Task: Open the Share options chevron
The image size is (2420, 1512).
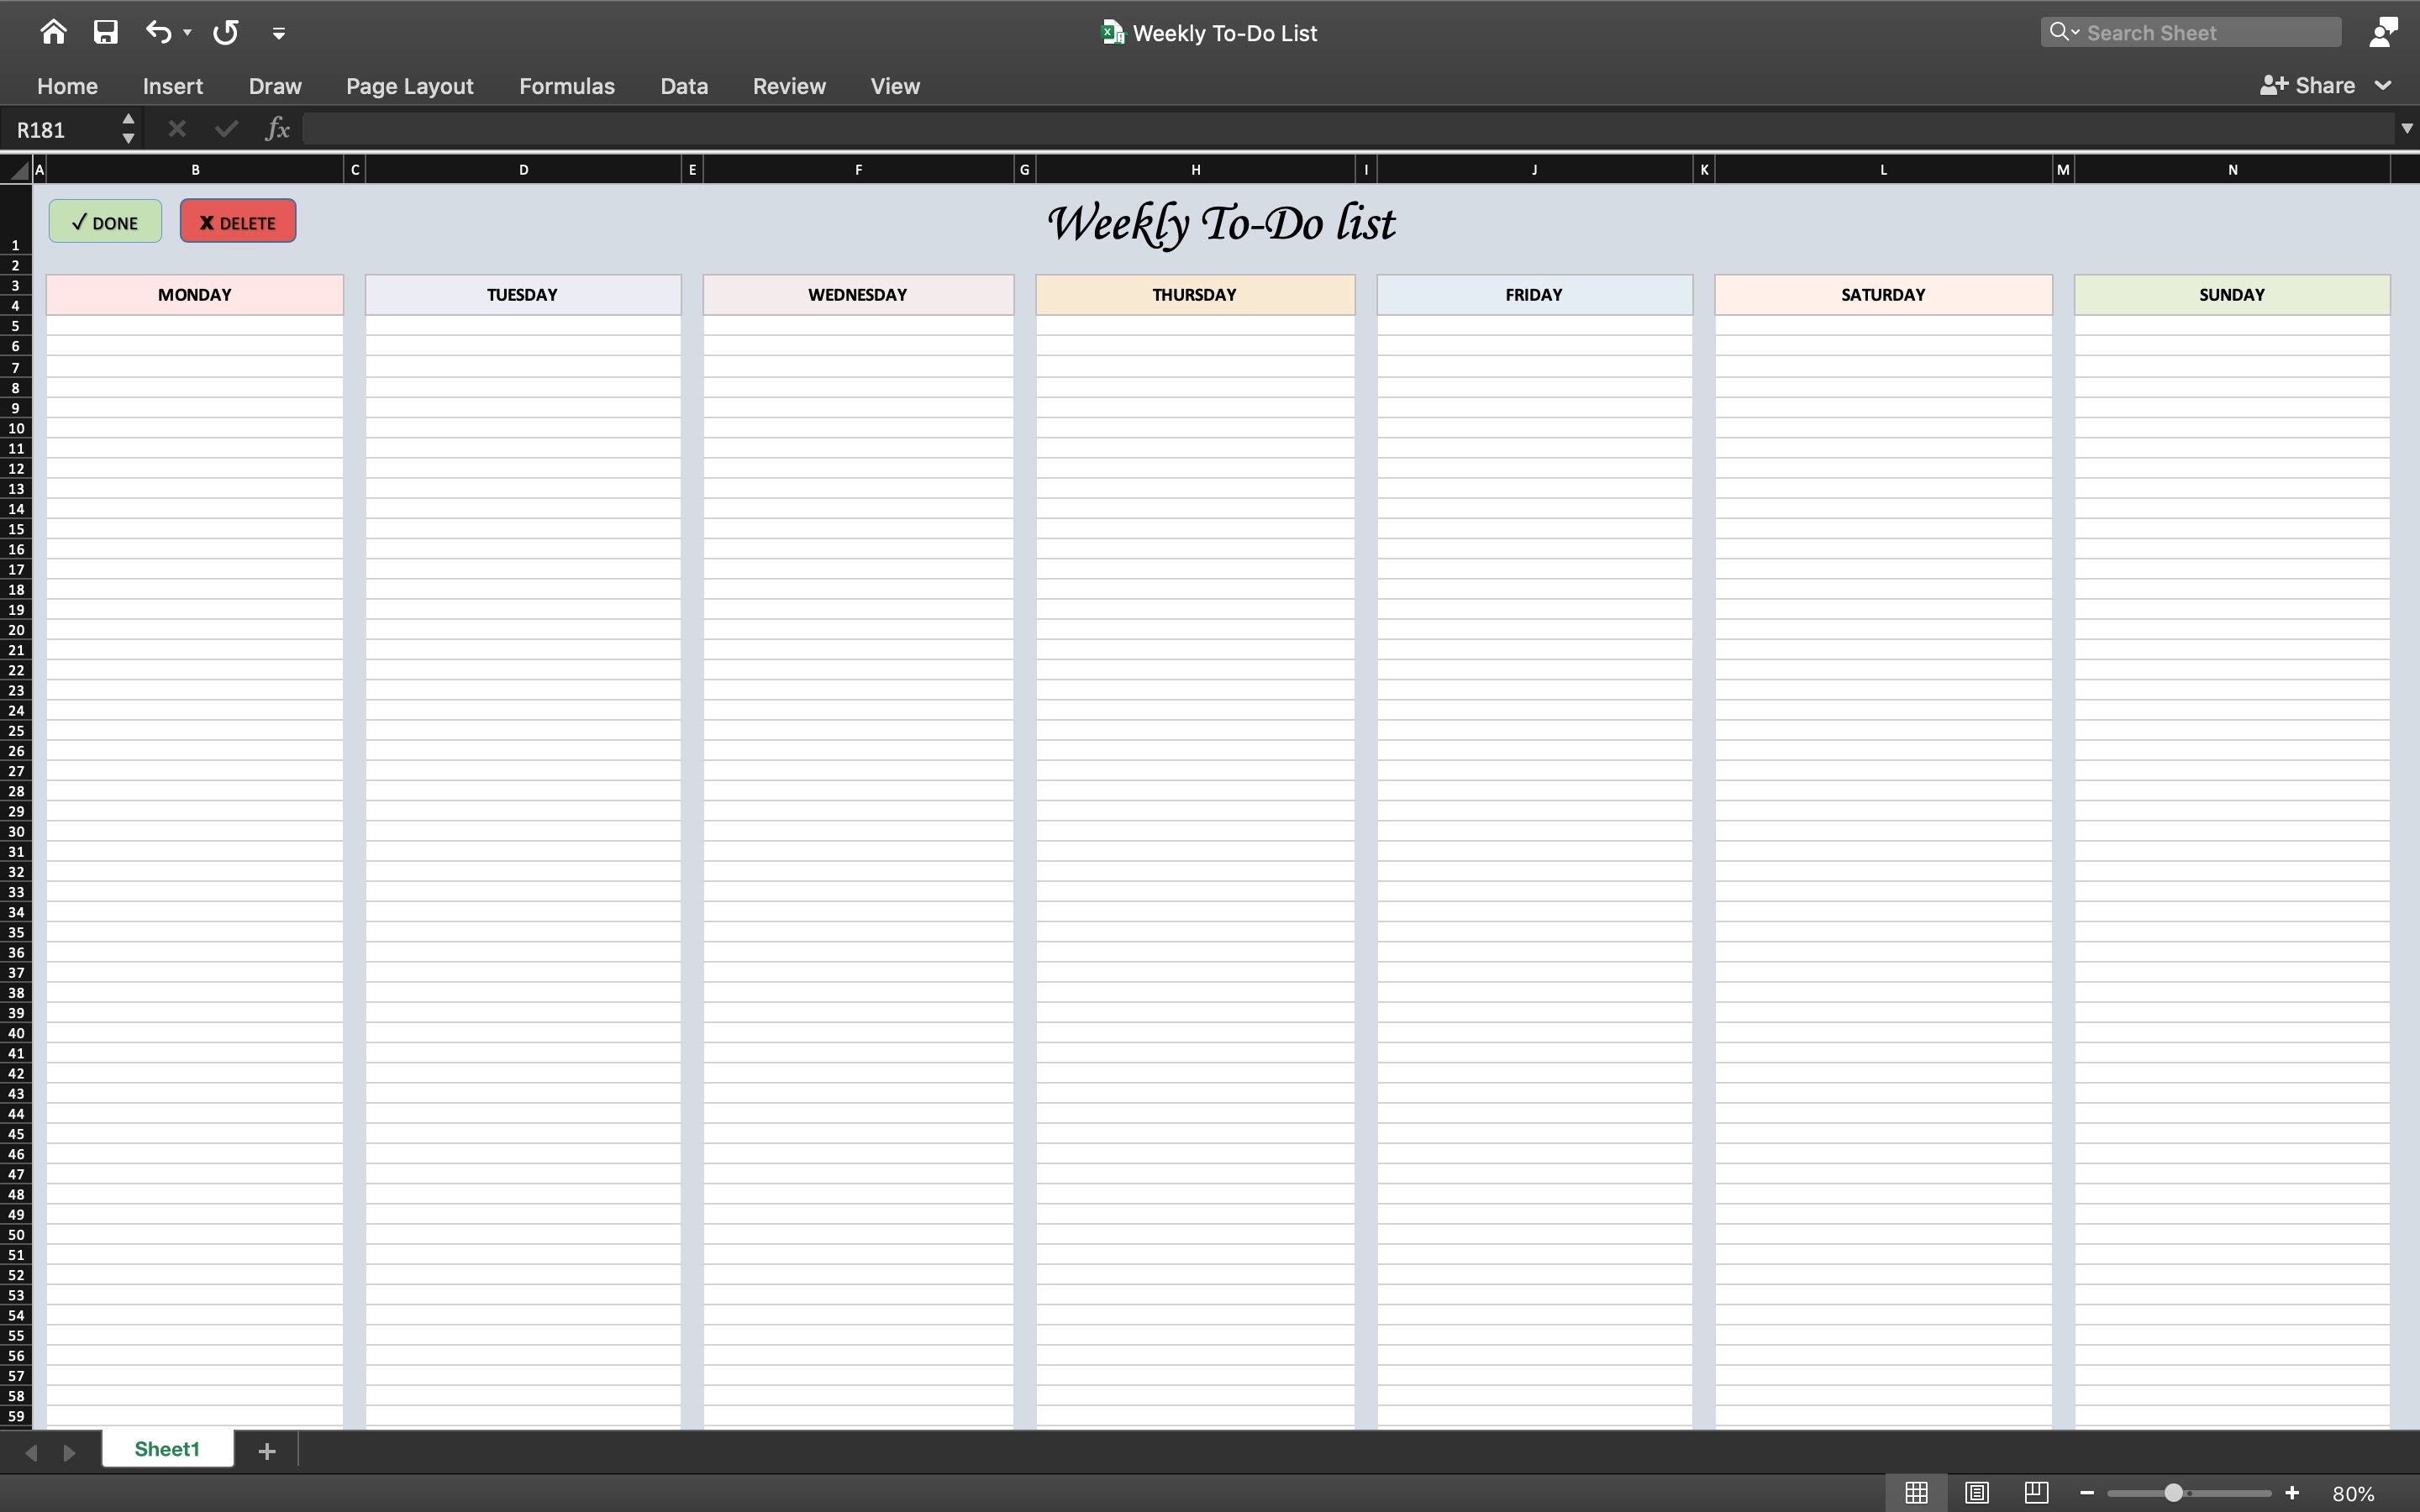Action: [2383, 86]
